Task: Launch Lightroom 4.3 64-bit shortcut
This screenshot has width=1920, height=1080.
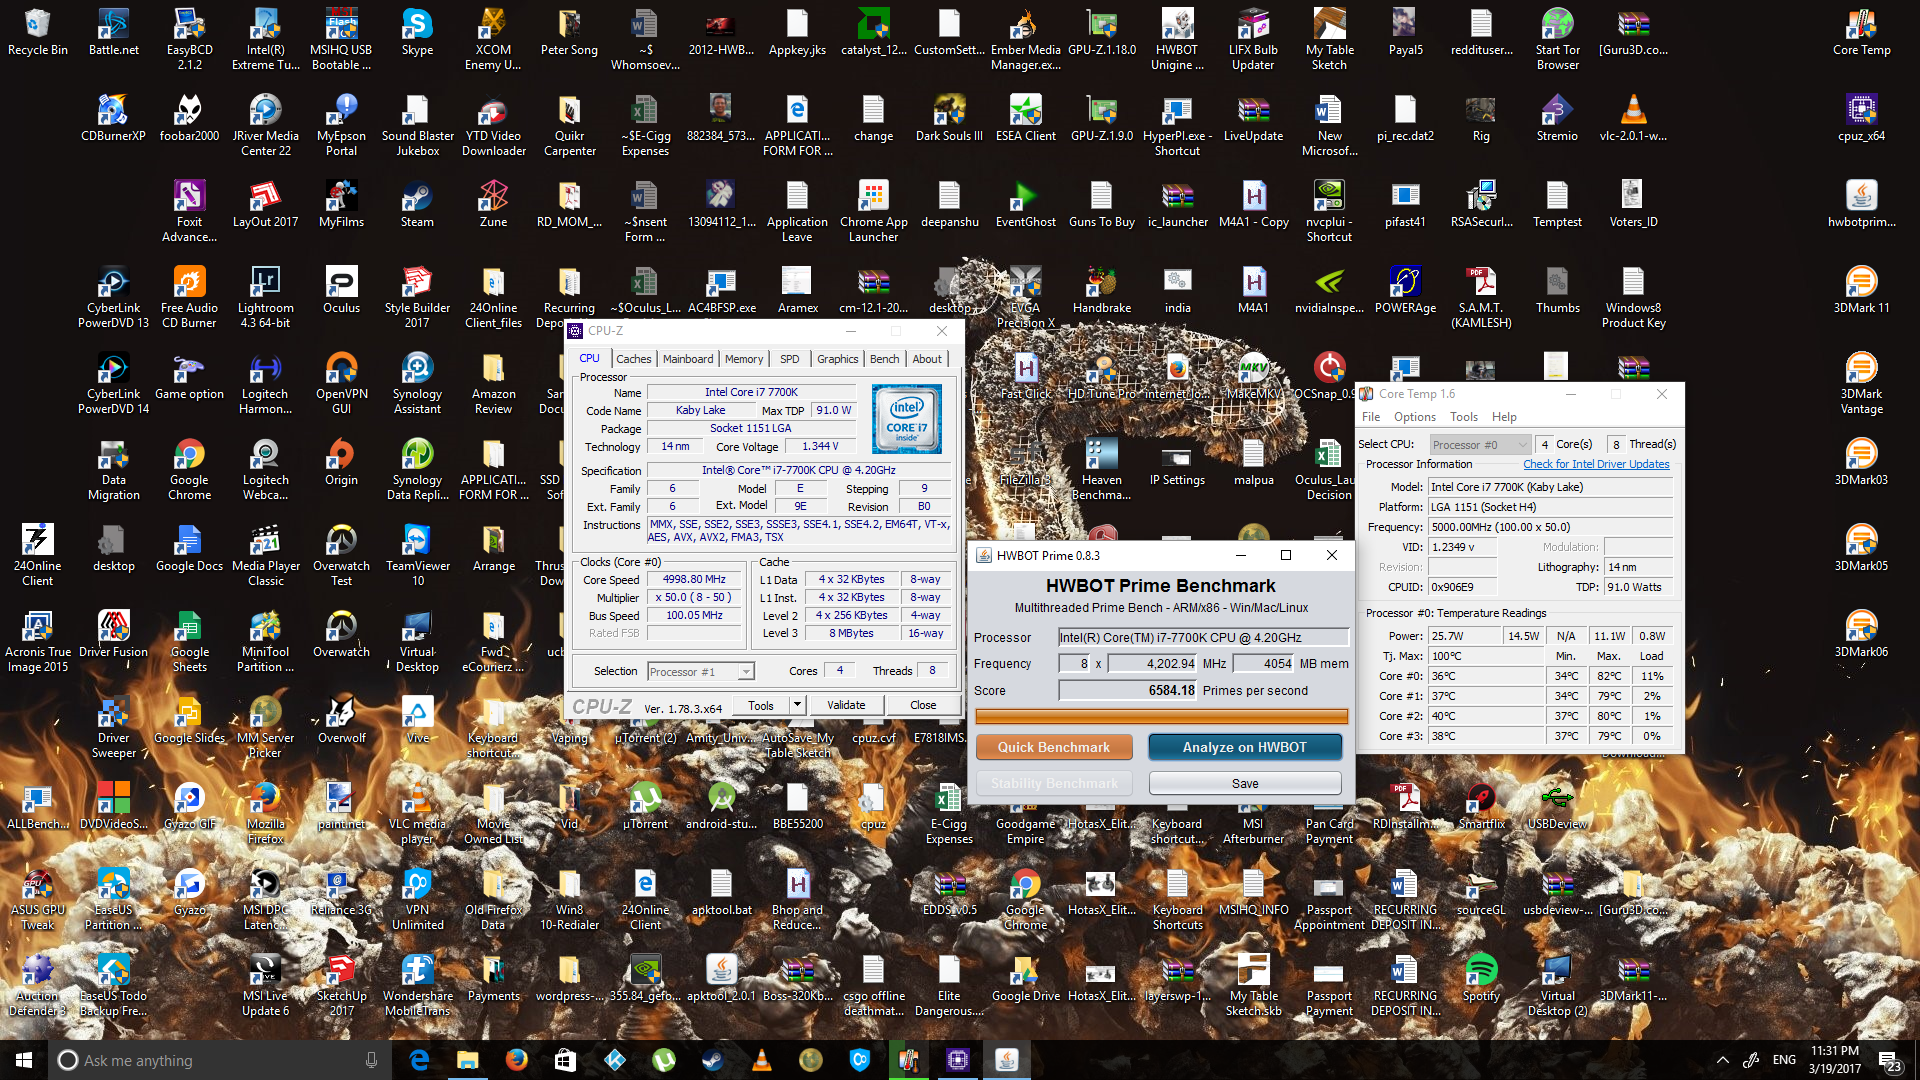Action: point(265,297)
